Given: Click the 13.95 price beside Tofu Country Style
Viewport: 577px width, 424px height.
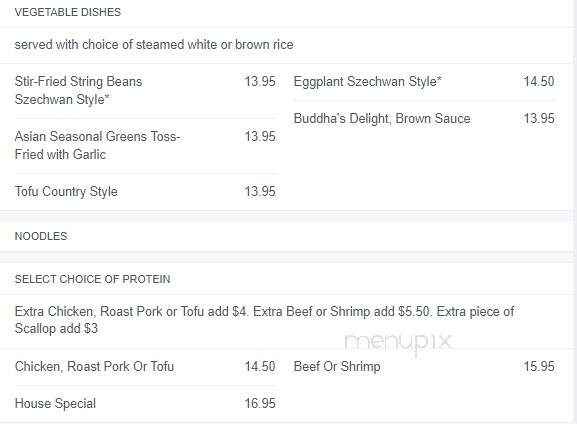Looking at the screenshot, I should point(260,191).
